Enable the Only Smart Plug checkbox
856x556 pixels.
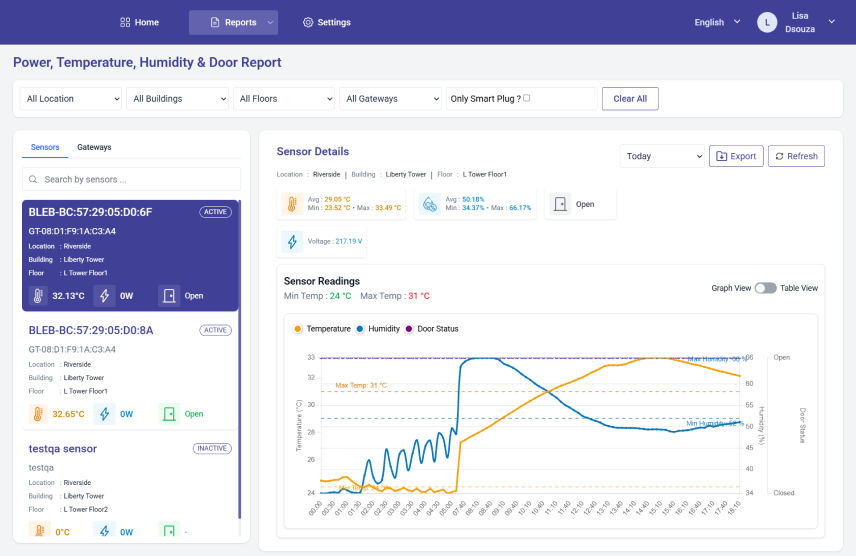click(x=527, y=98)
